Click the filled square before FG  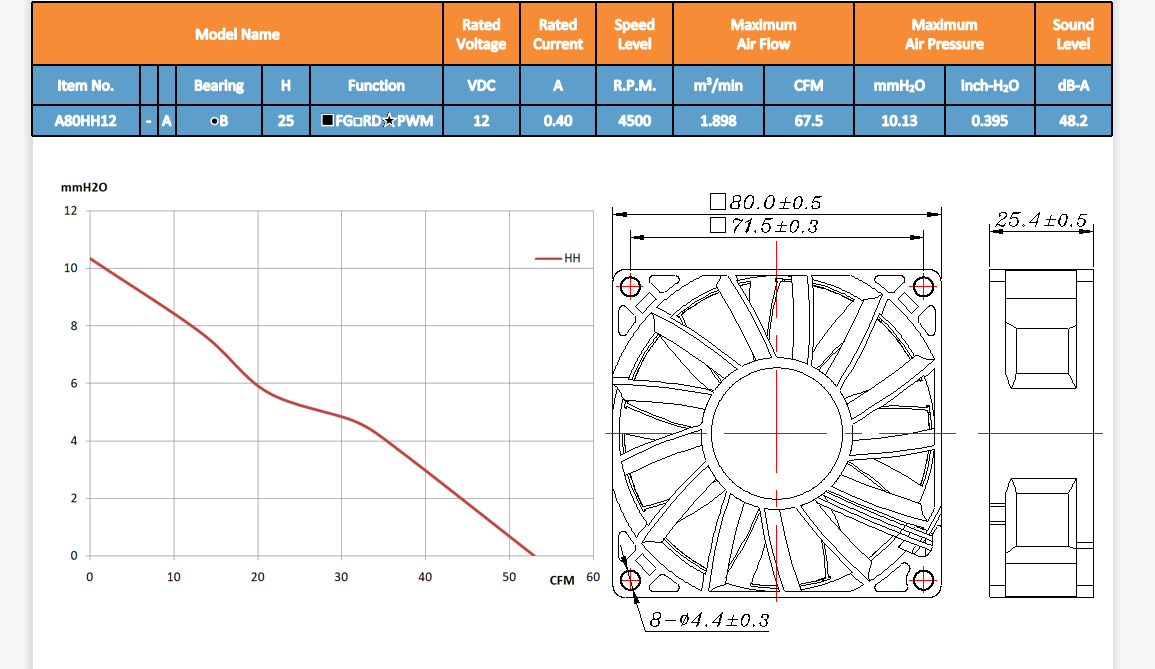(327, 121)
